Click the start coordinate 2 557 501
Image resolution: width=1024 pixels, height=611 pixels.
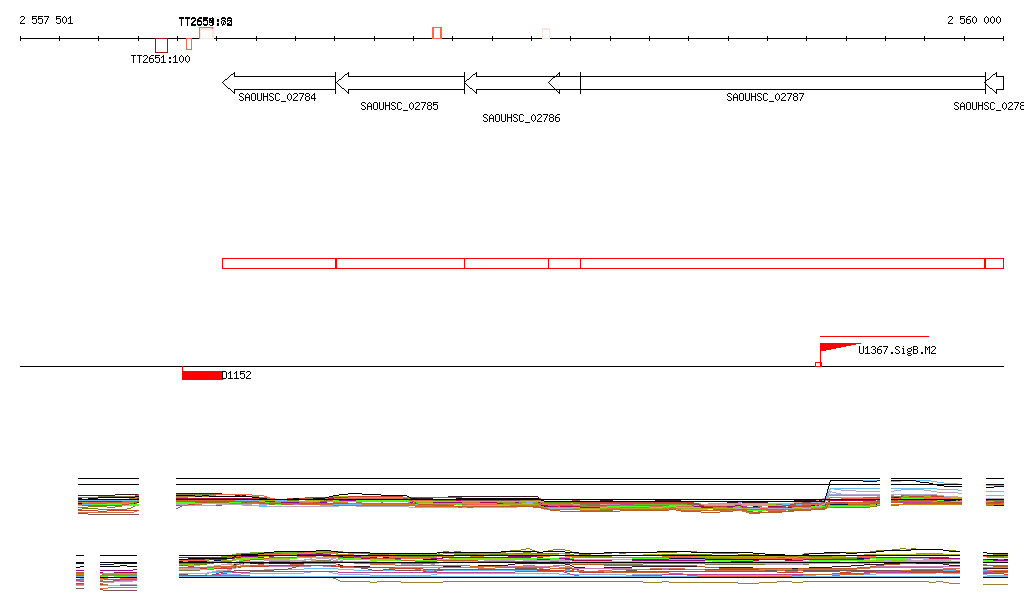(46, 20)
